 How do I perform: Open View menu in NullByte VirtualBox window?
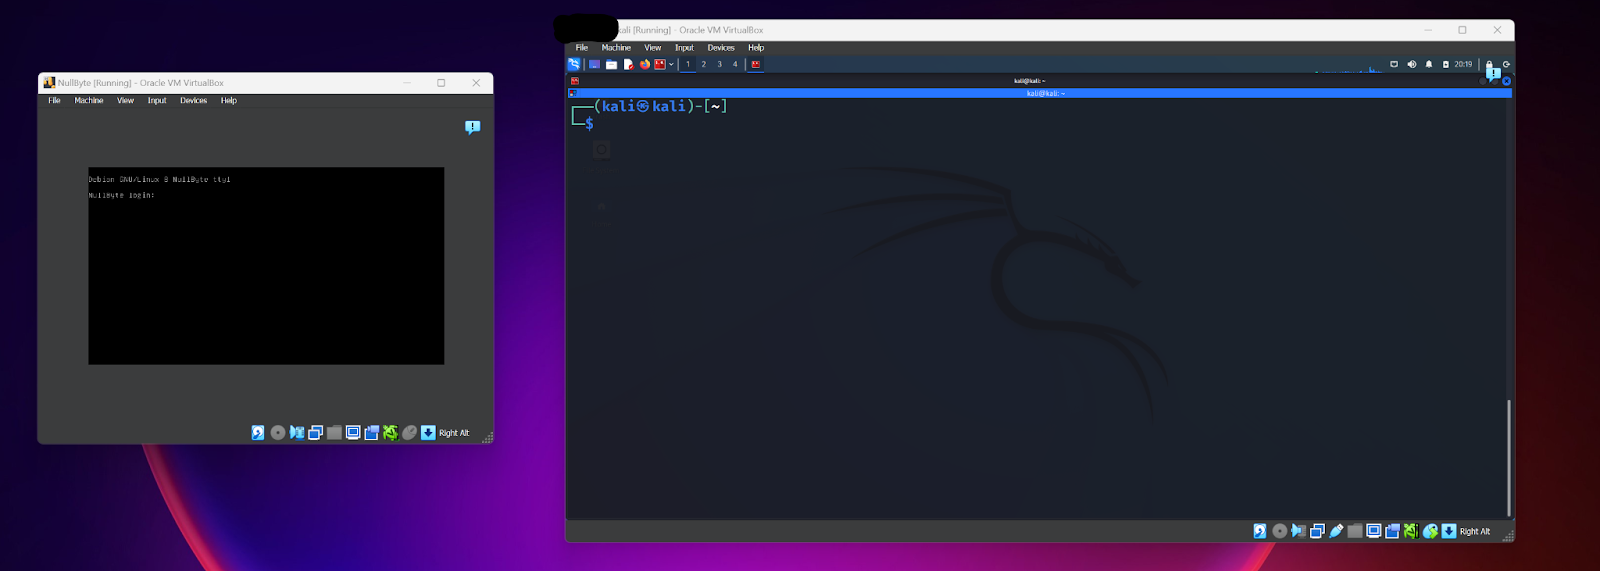point(125,100)
